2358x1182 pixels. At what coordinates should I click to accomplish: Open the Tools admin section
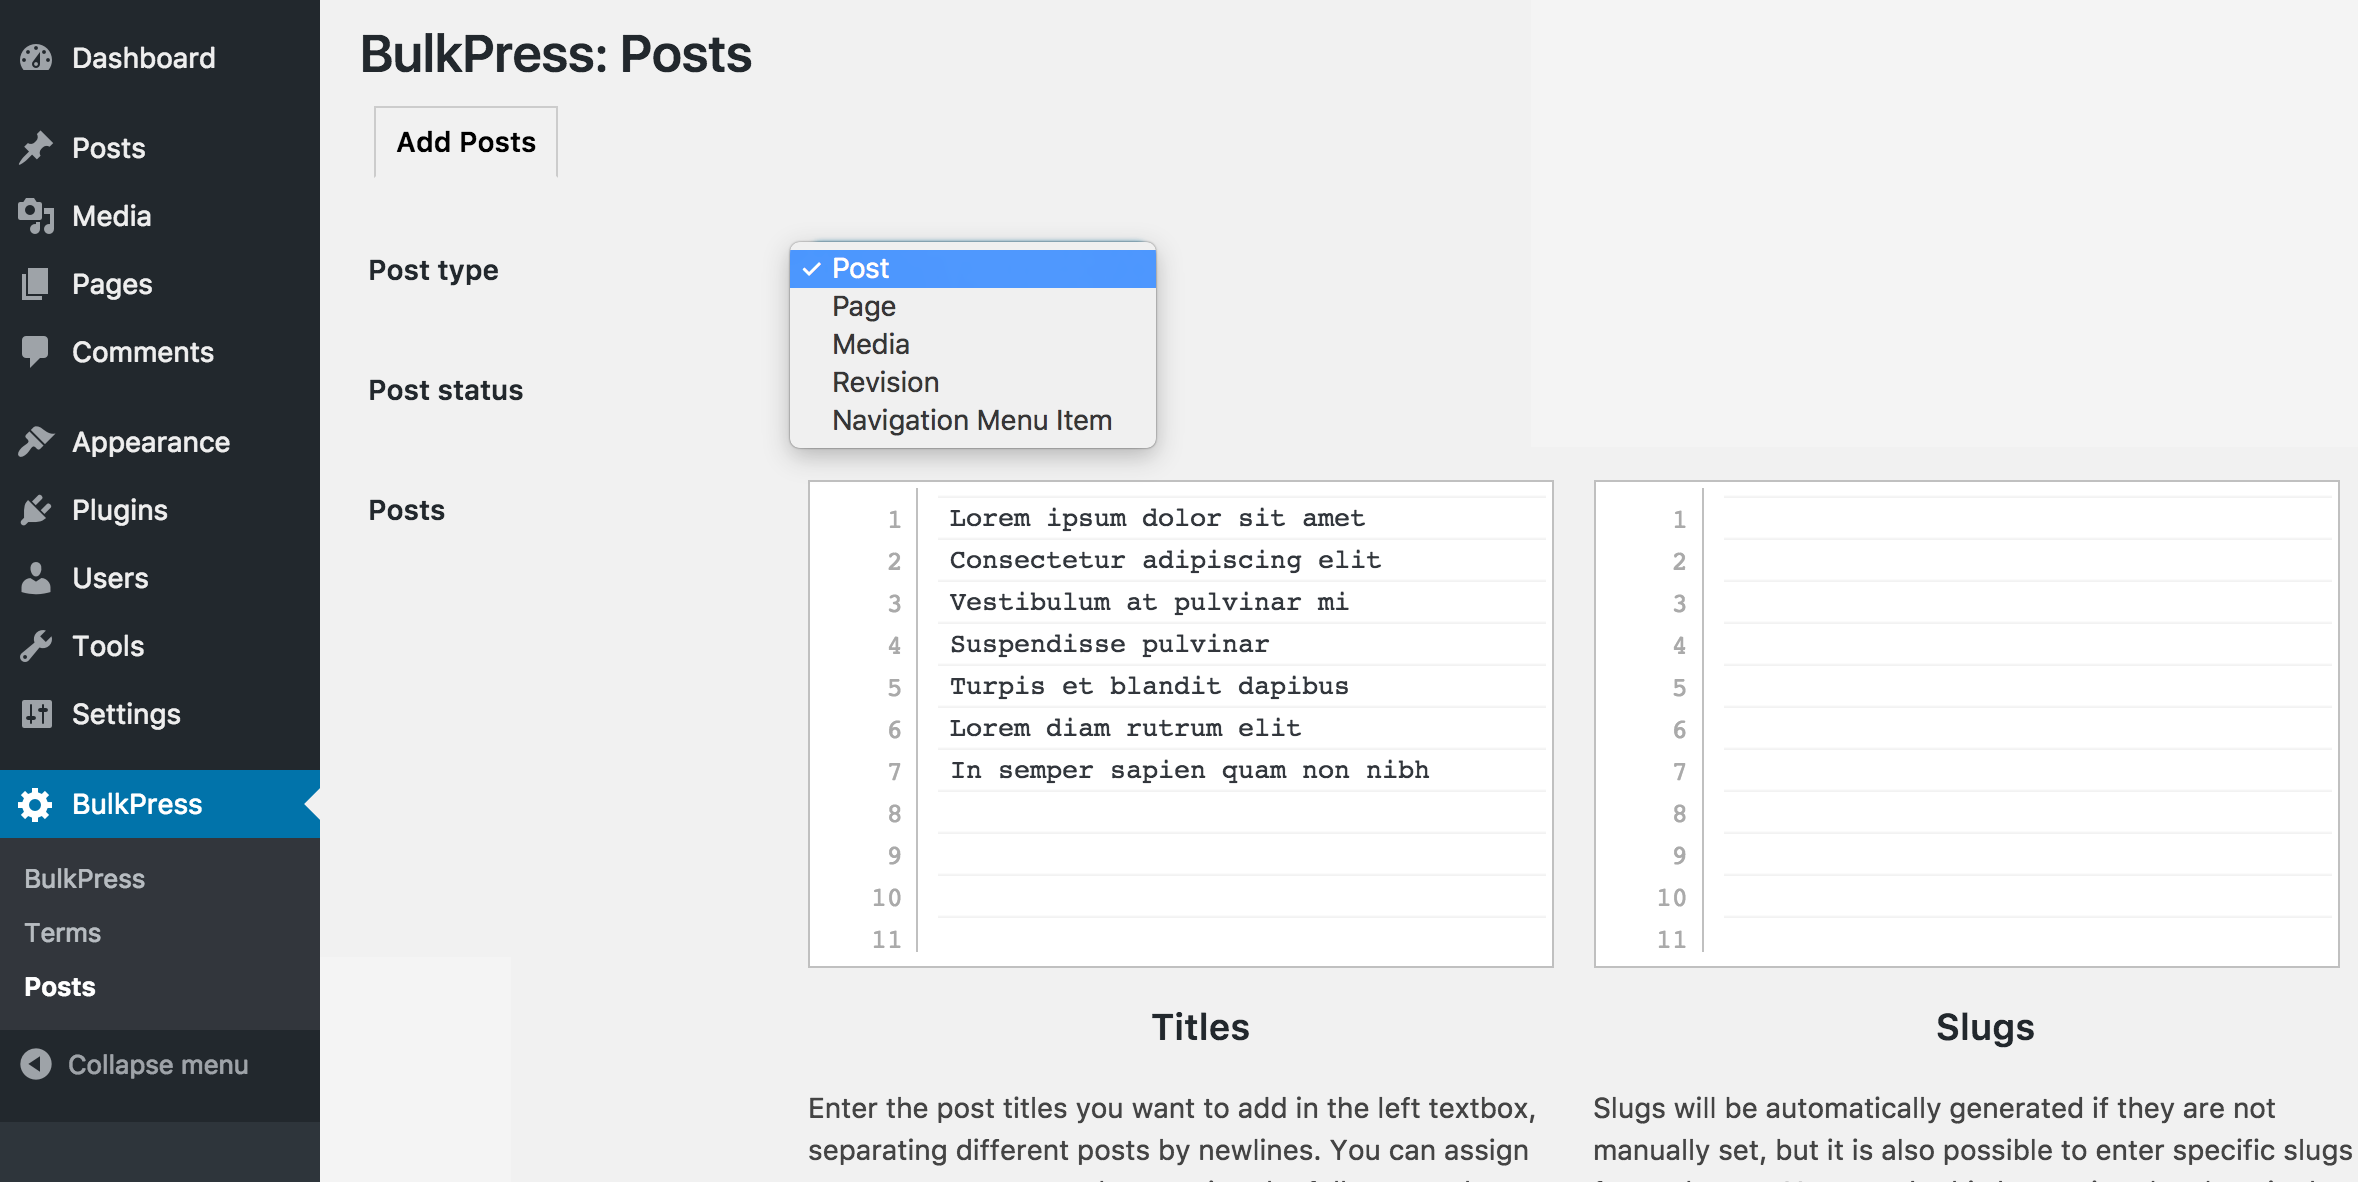pyautogui.click(x=160, y=646)
